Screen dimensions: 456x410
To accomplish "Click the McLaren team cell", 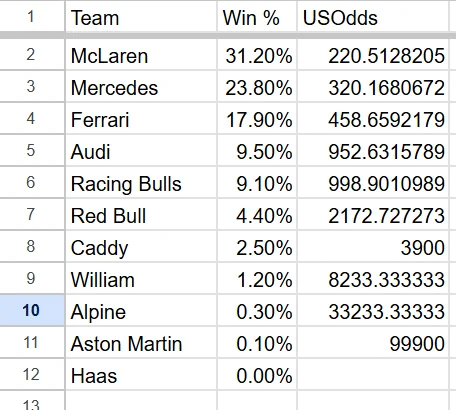I will click(141, 55).
